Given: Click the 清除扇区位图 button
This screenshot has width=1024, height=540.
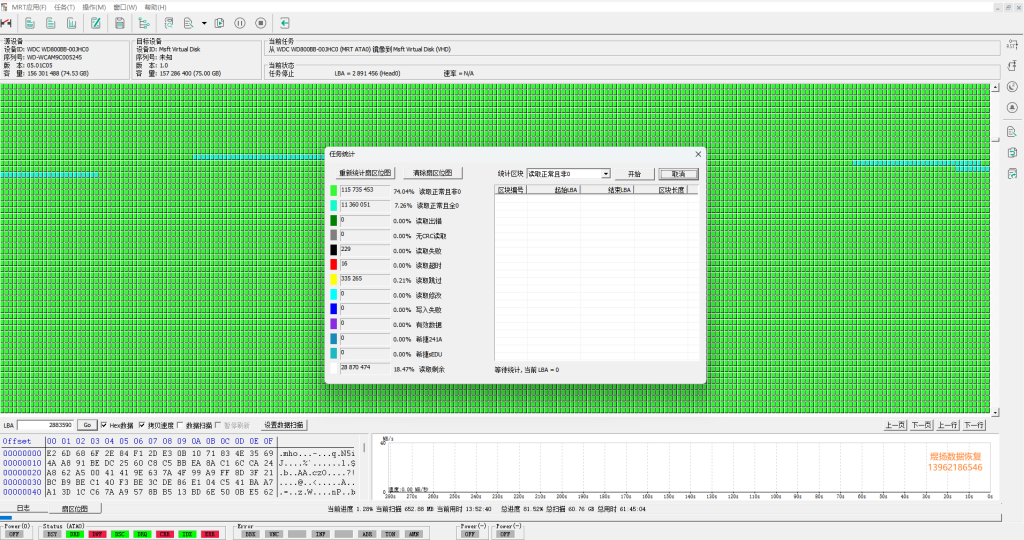Looking at the screenshot, I should [432, 173].
